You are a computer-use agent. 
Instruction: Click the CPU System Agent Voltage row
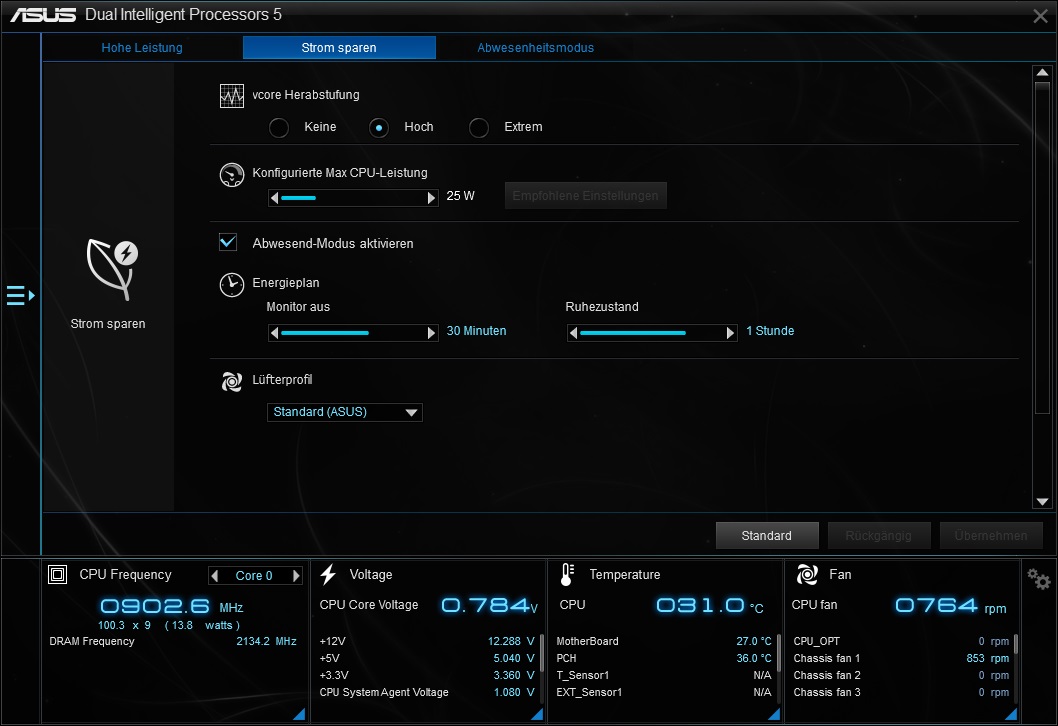(426, 692)
